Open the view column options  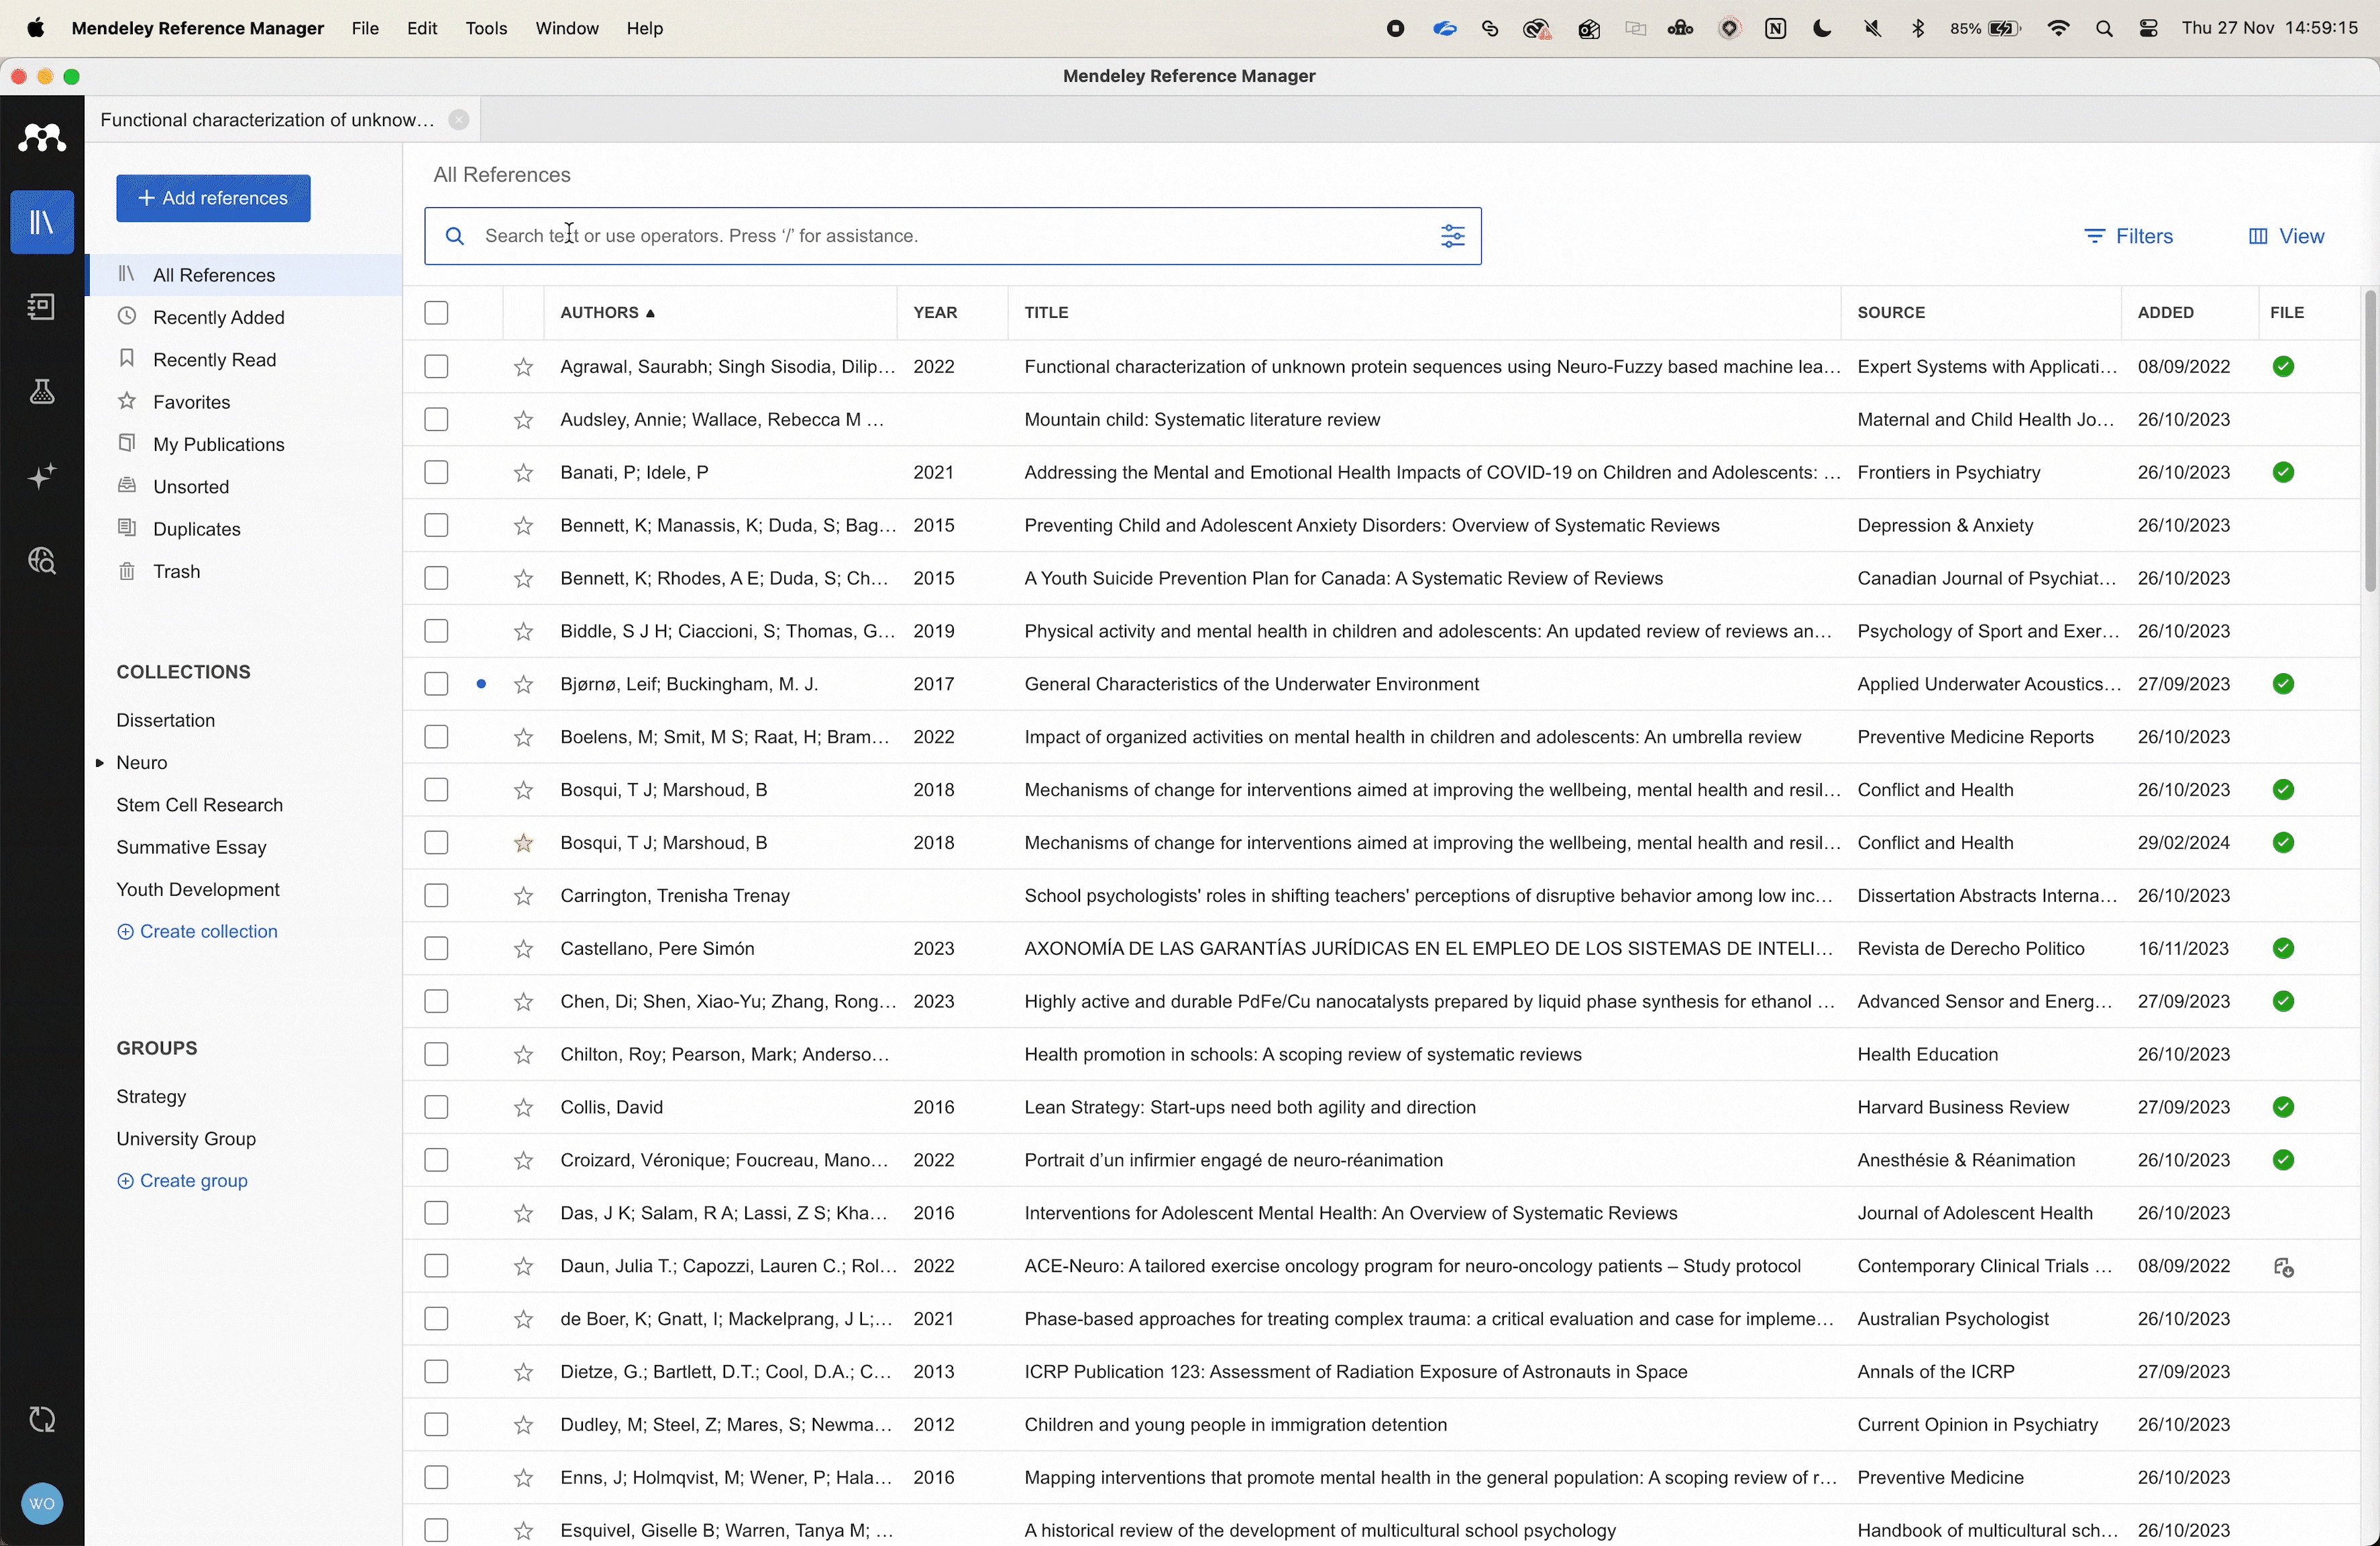(x=2286, y=237)
